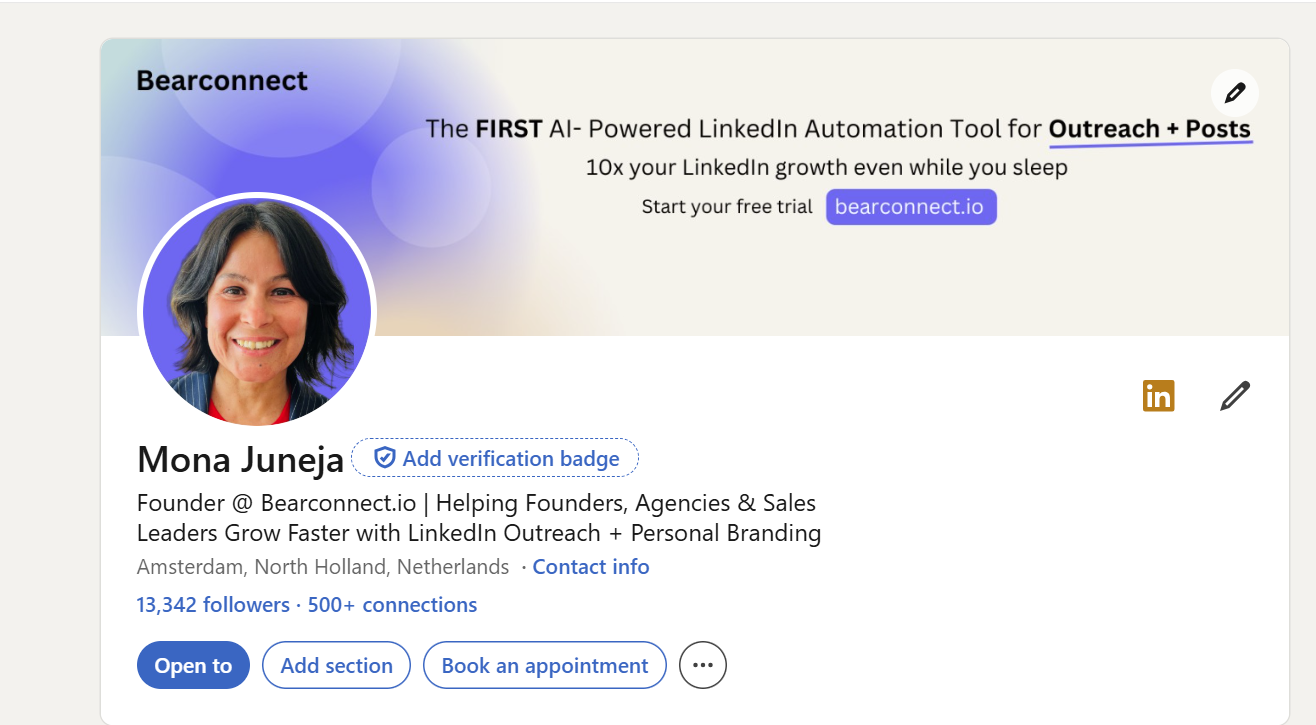Open the Contact info link

[x=590, y=567]
